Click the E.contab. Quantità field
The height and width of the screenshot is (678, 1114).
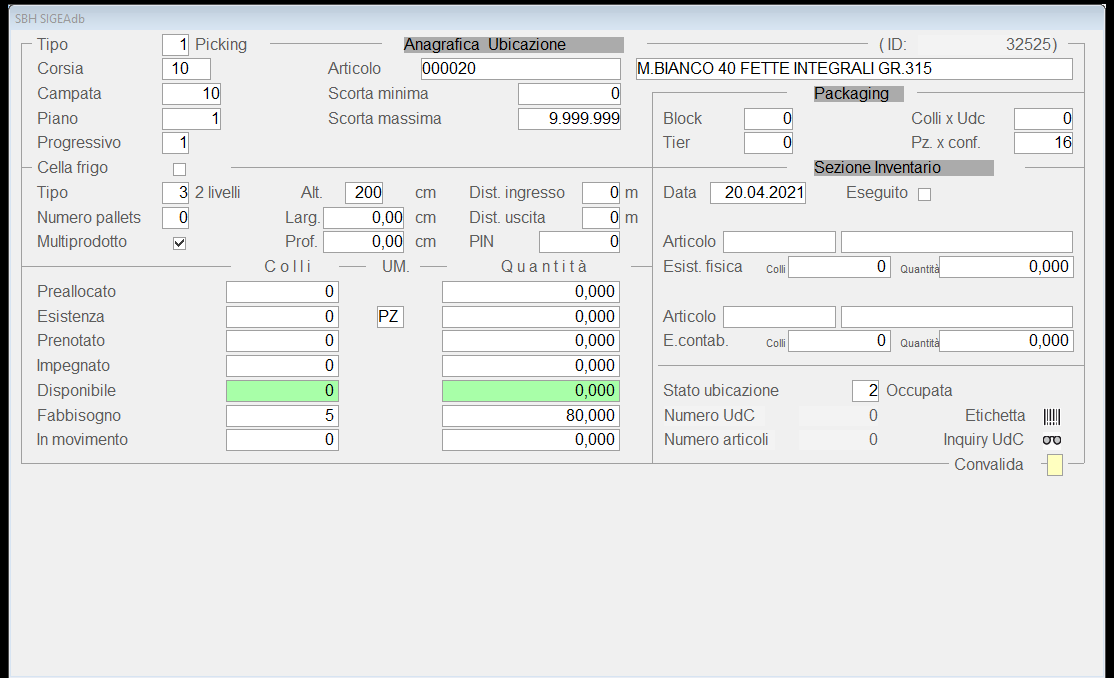[1006, 341]
